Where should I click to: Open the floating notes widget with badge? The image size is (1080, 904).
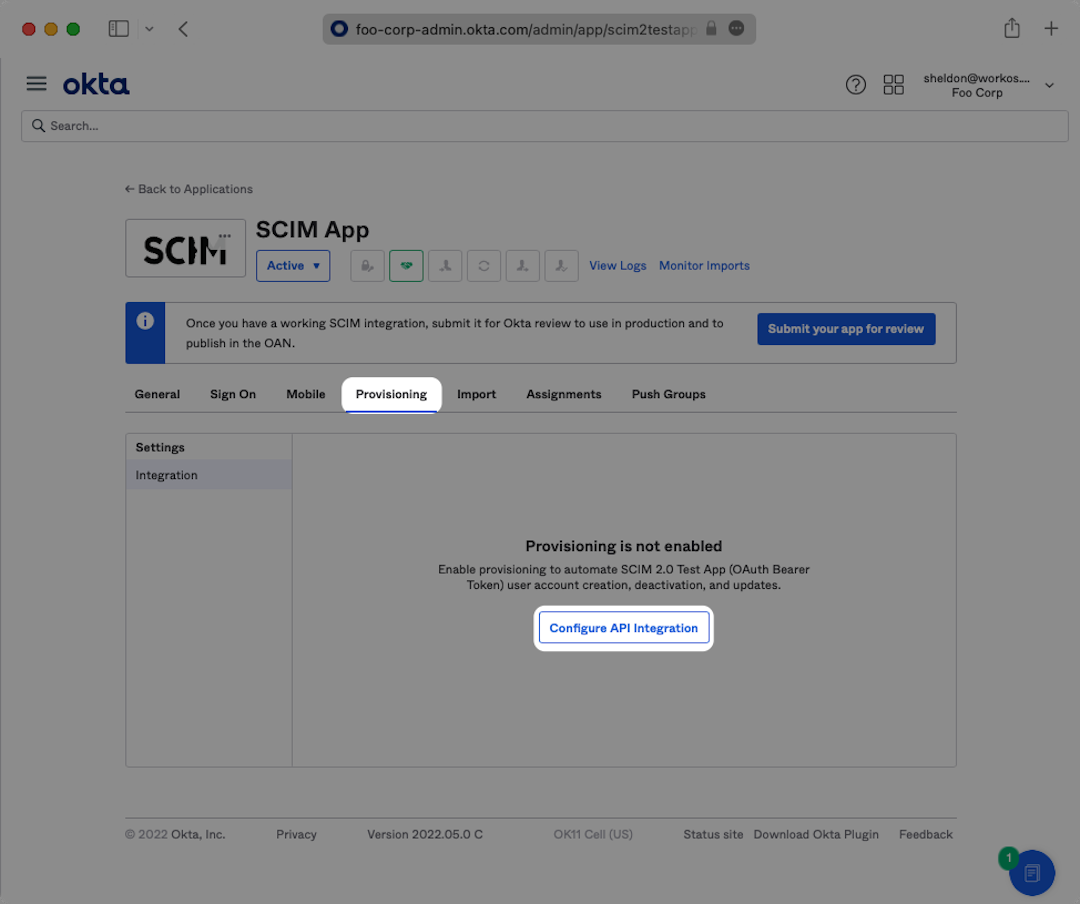(x=1031, y=873)
